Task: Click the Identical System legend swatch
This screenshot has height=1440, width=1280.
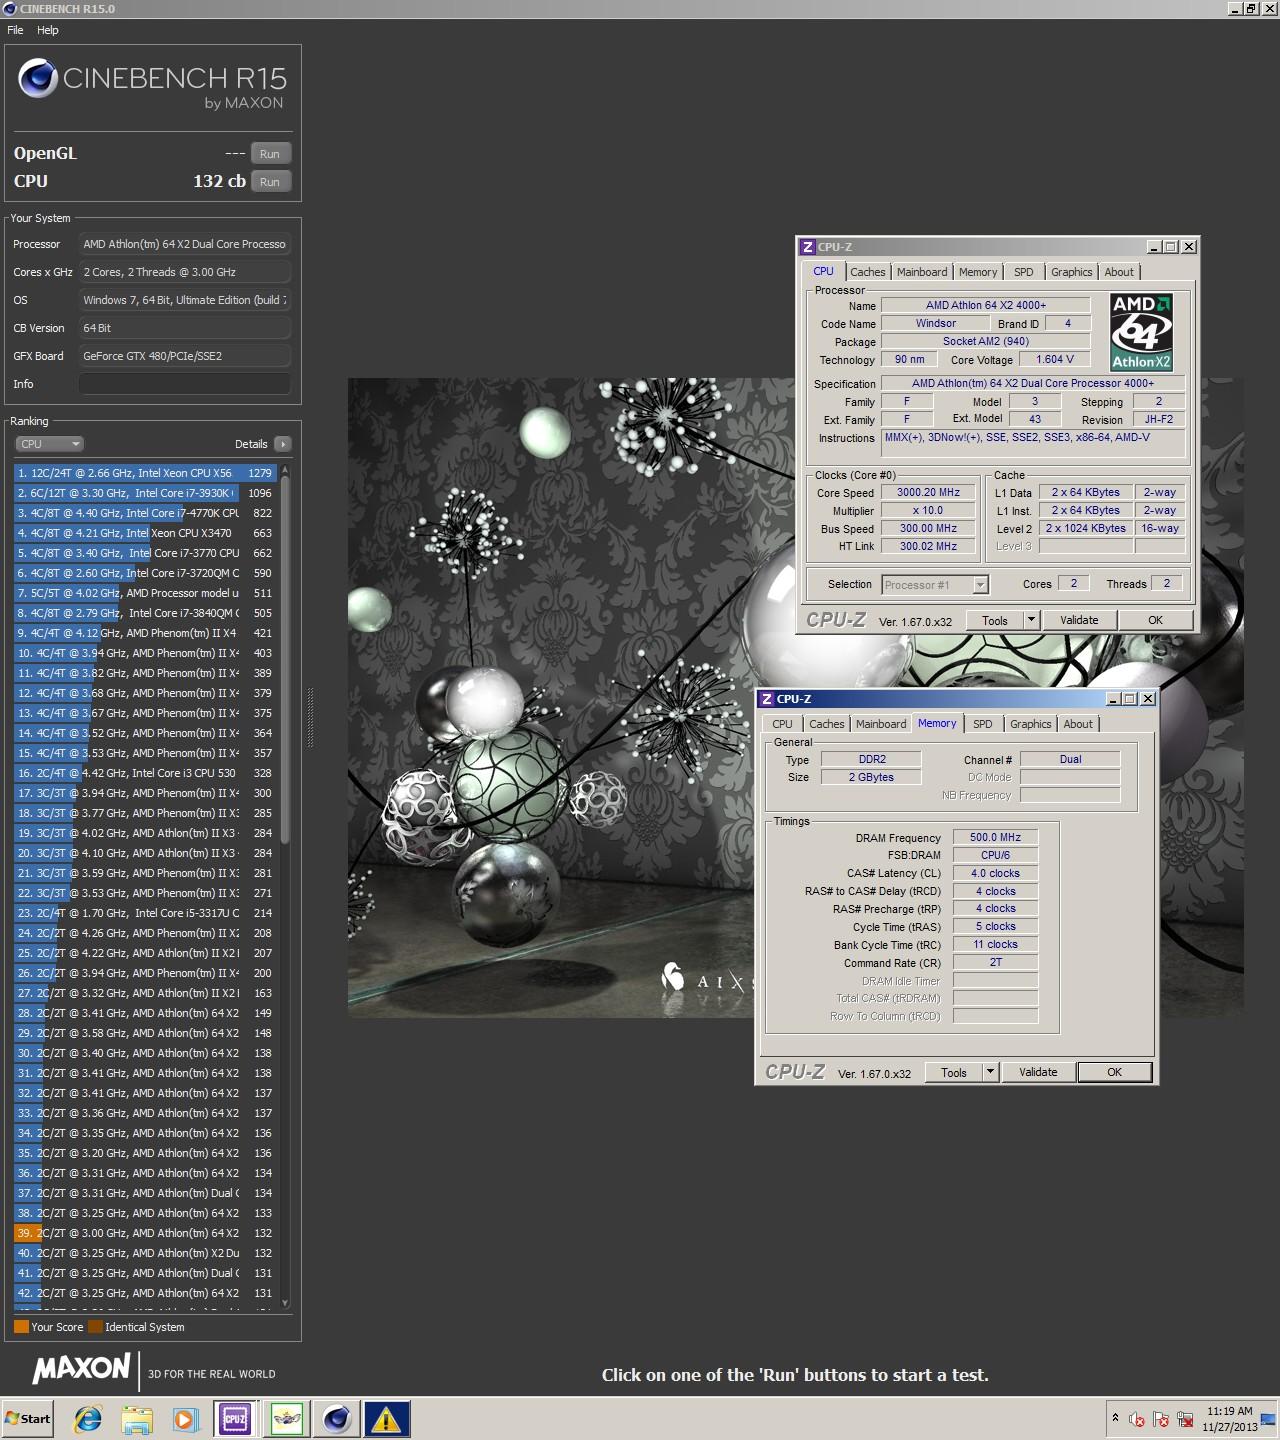Action: [x=95, y=1327]
